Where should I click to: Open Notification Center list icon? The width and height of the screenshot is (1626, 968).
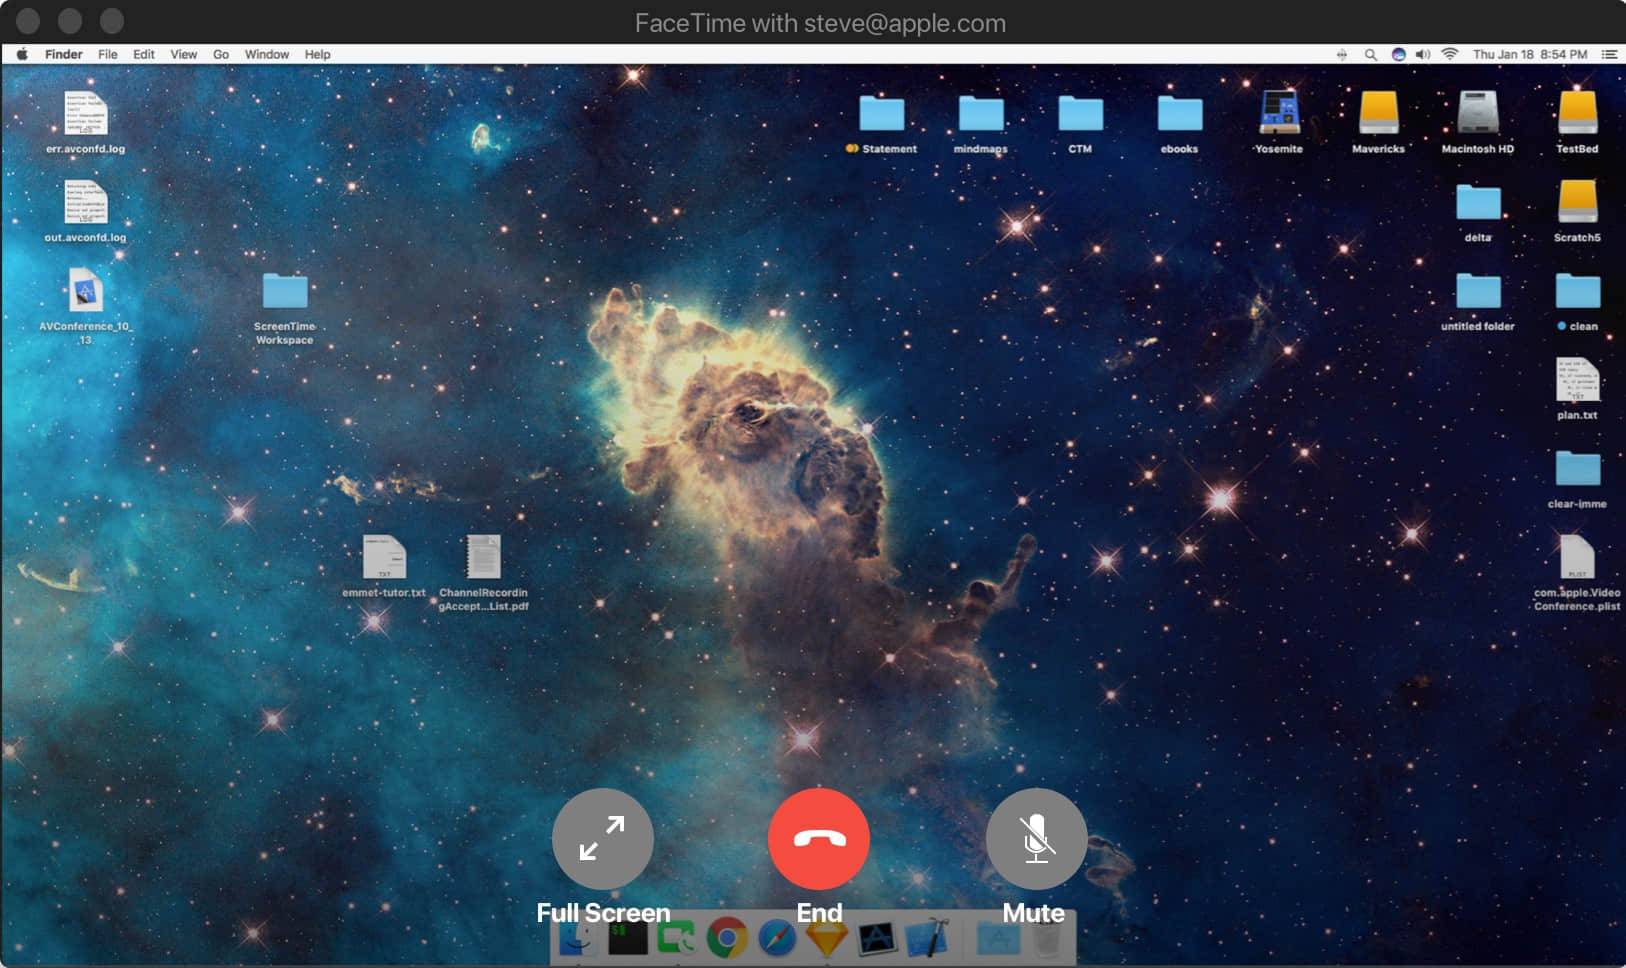tap(1609, 54)
